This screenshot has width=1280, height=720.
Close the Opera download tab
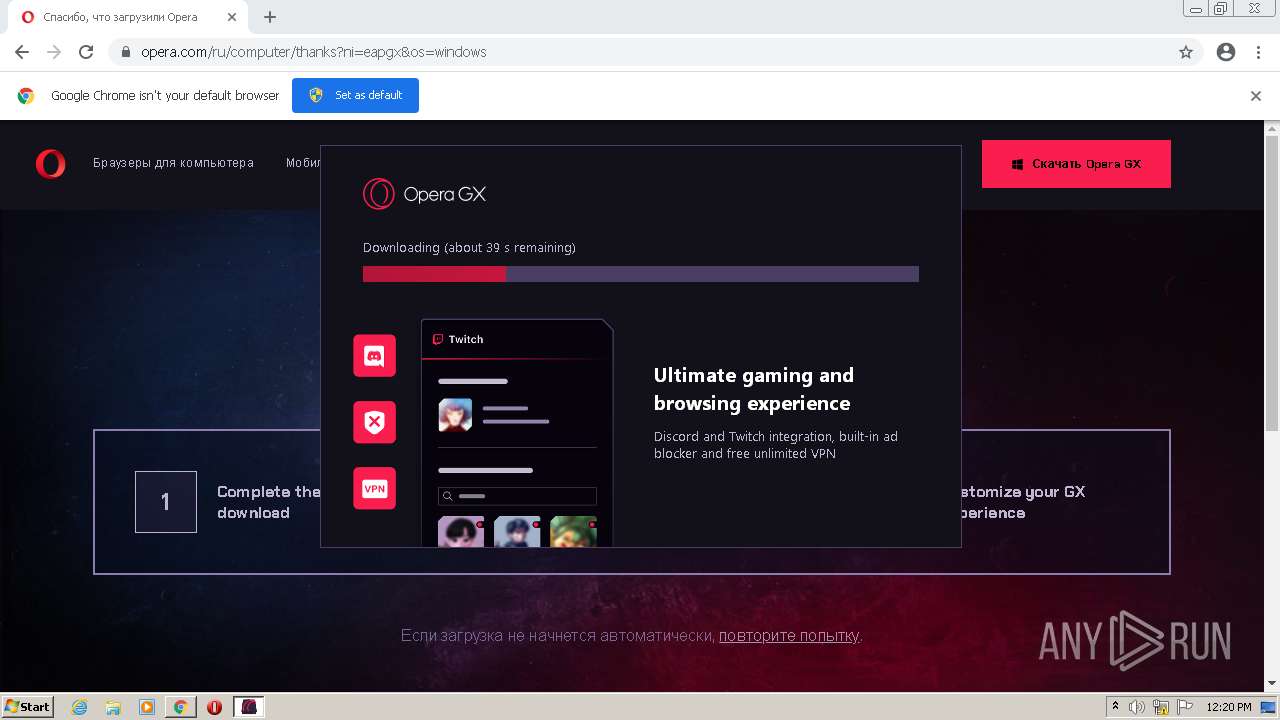[x=232, y=17]
